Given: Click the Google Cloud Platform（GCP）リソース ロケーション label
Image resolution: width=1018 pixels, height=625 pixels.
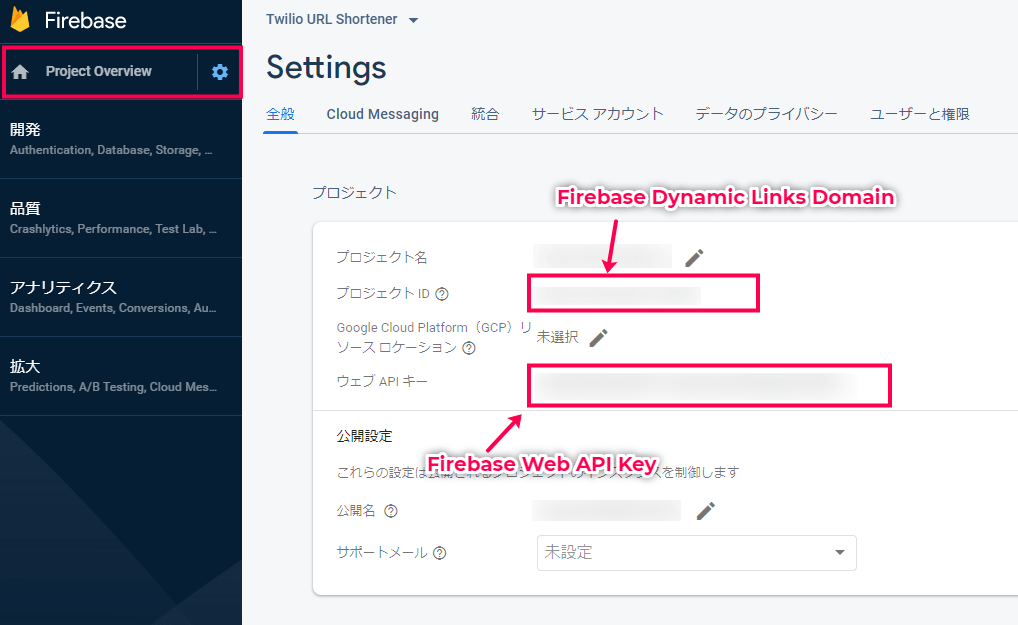Looking at the screenshot, I should click(434, 337).
